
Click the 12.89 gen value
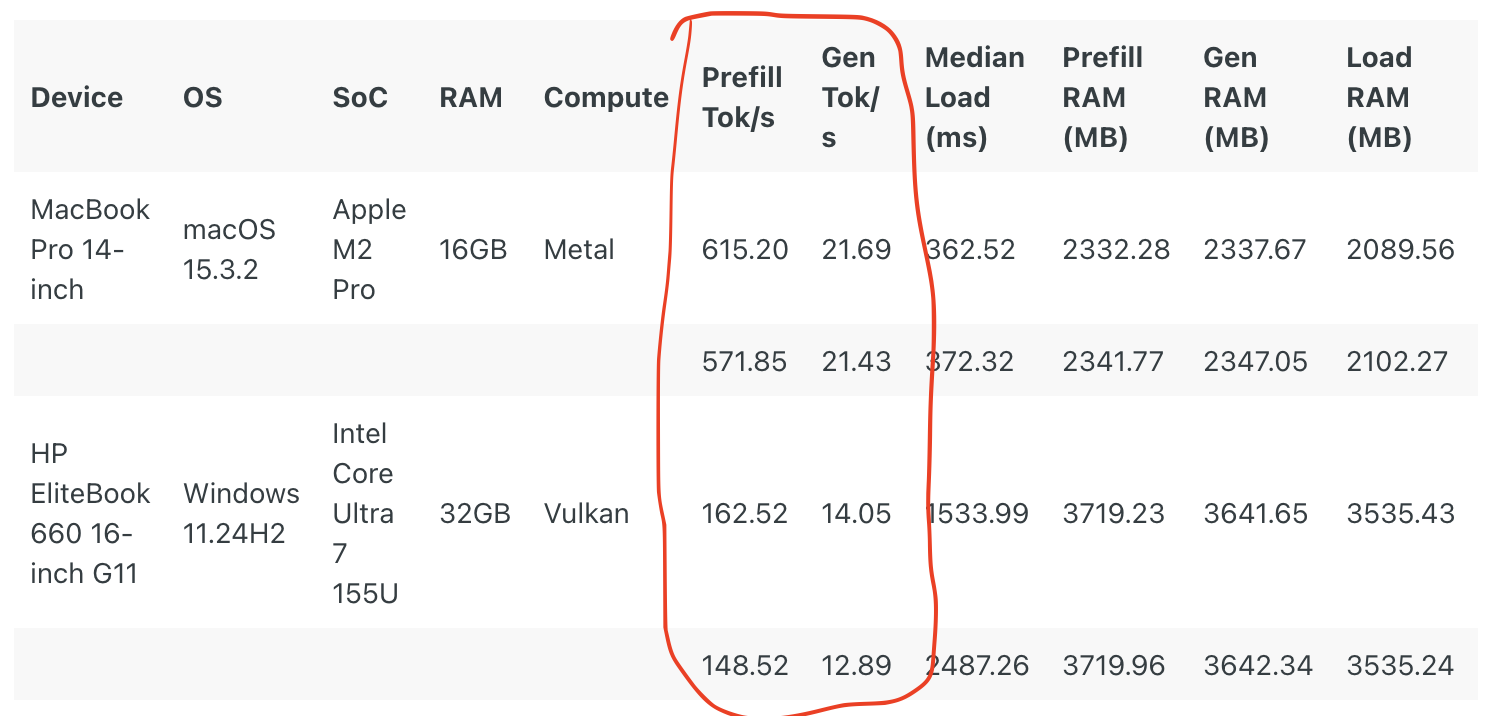[x=856, y=665]
